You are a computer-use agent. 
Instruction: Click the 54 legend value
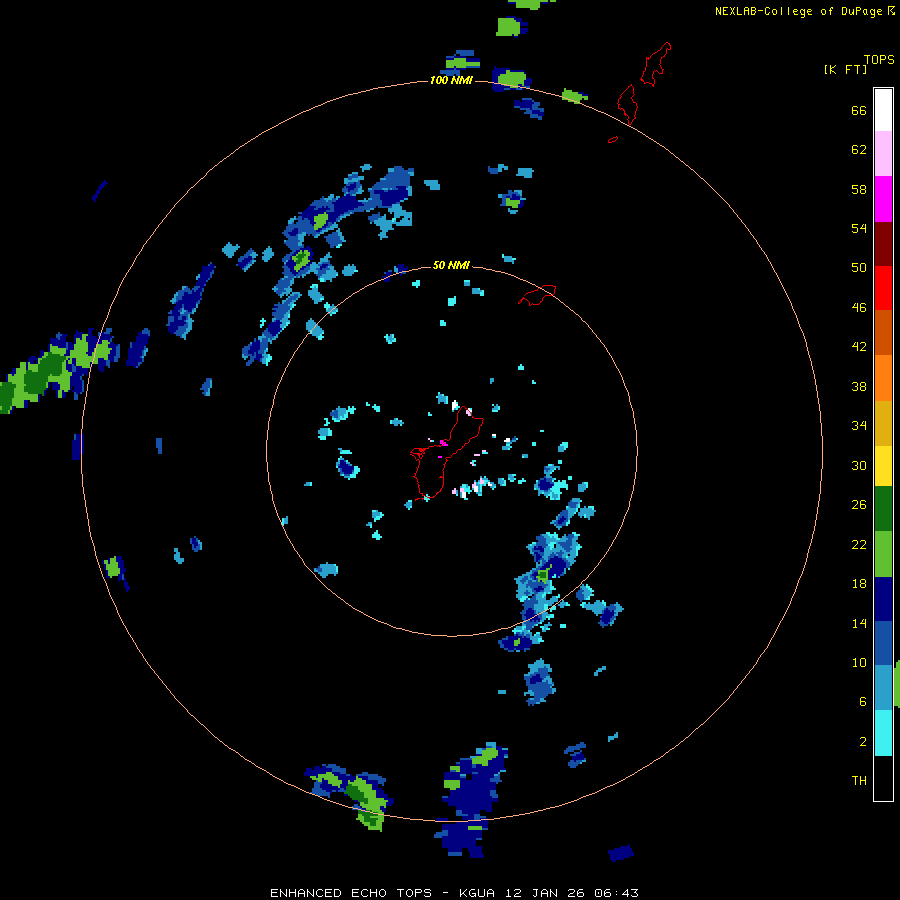click(859, 228)
